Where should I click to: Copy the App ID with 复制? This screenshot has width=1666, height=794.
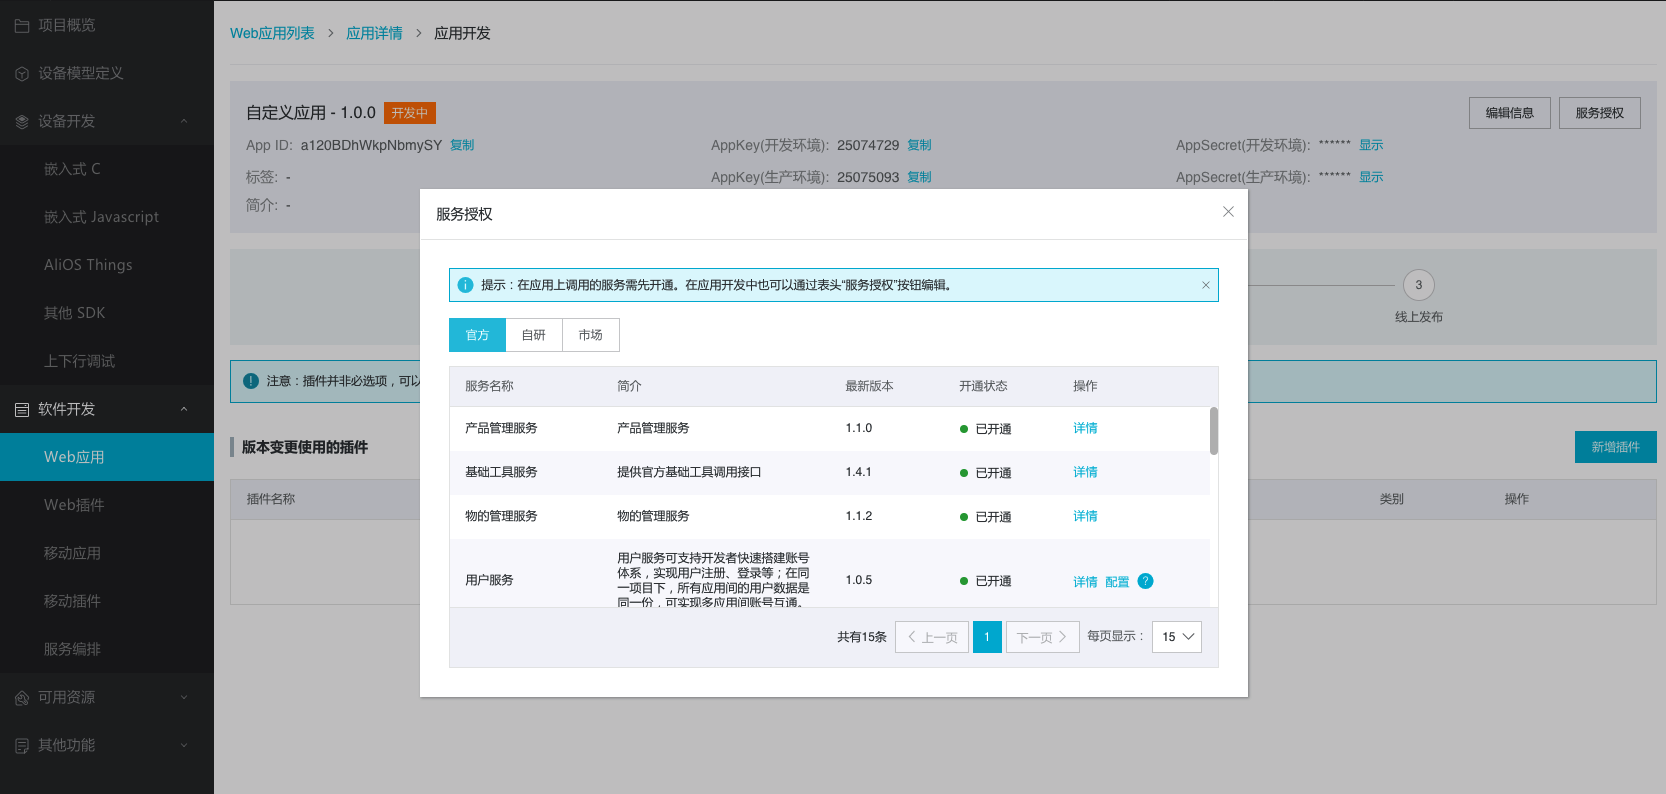tap(462, 145)
